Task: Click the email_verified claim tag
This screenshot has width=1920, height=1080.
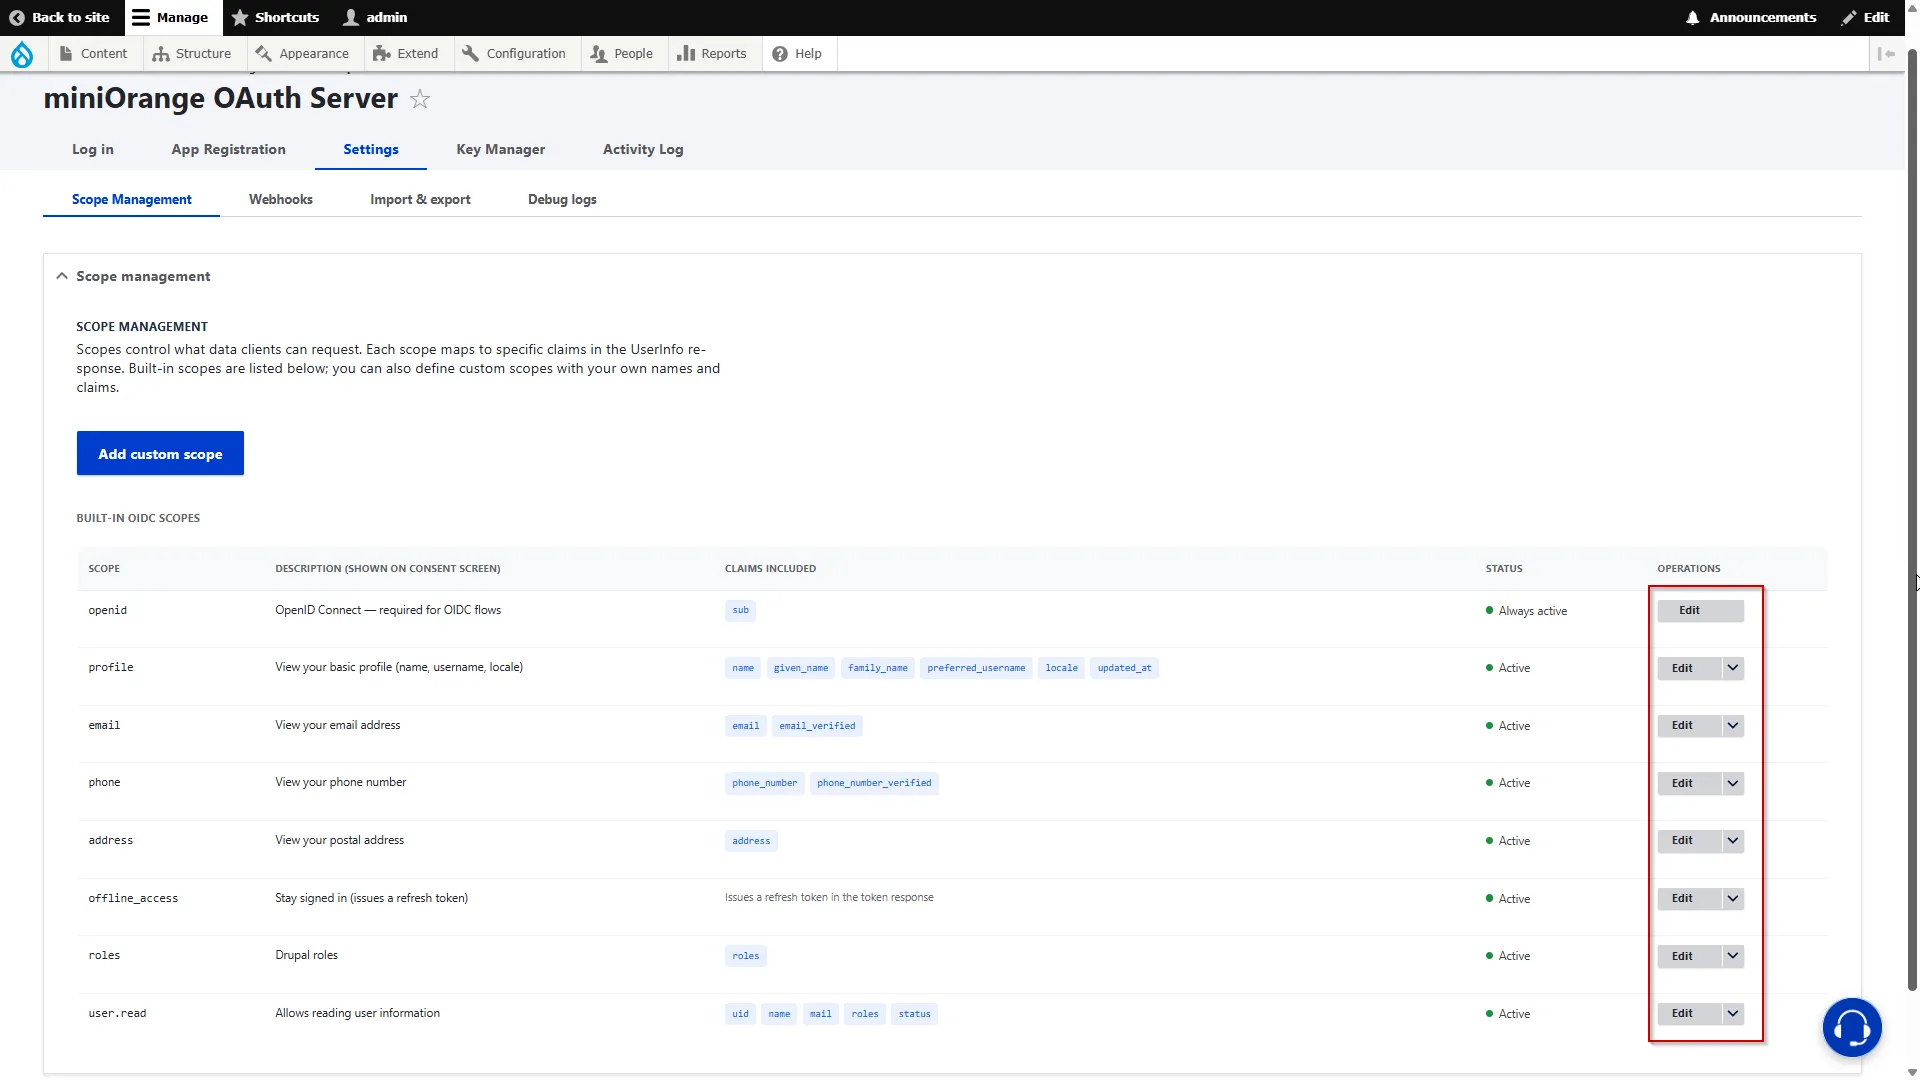Action: [x=817, y=726]
